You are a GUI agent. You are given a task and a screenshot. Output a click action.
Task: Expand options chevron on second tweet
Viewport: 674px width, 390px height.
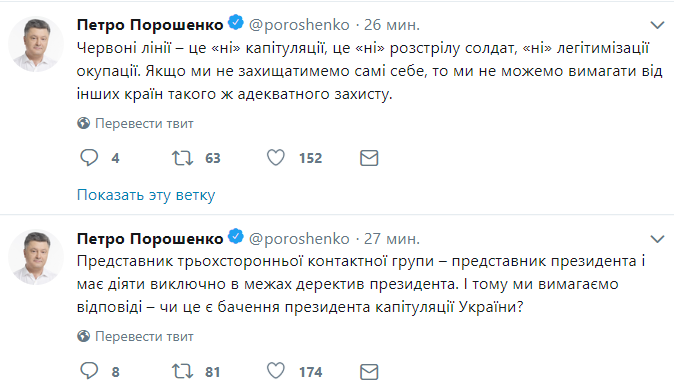click(x=657, y=239)
